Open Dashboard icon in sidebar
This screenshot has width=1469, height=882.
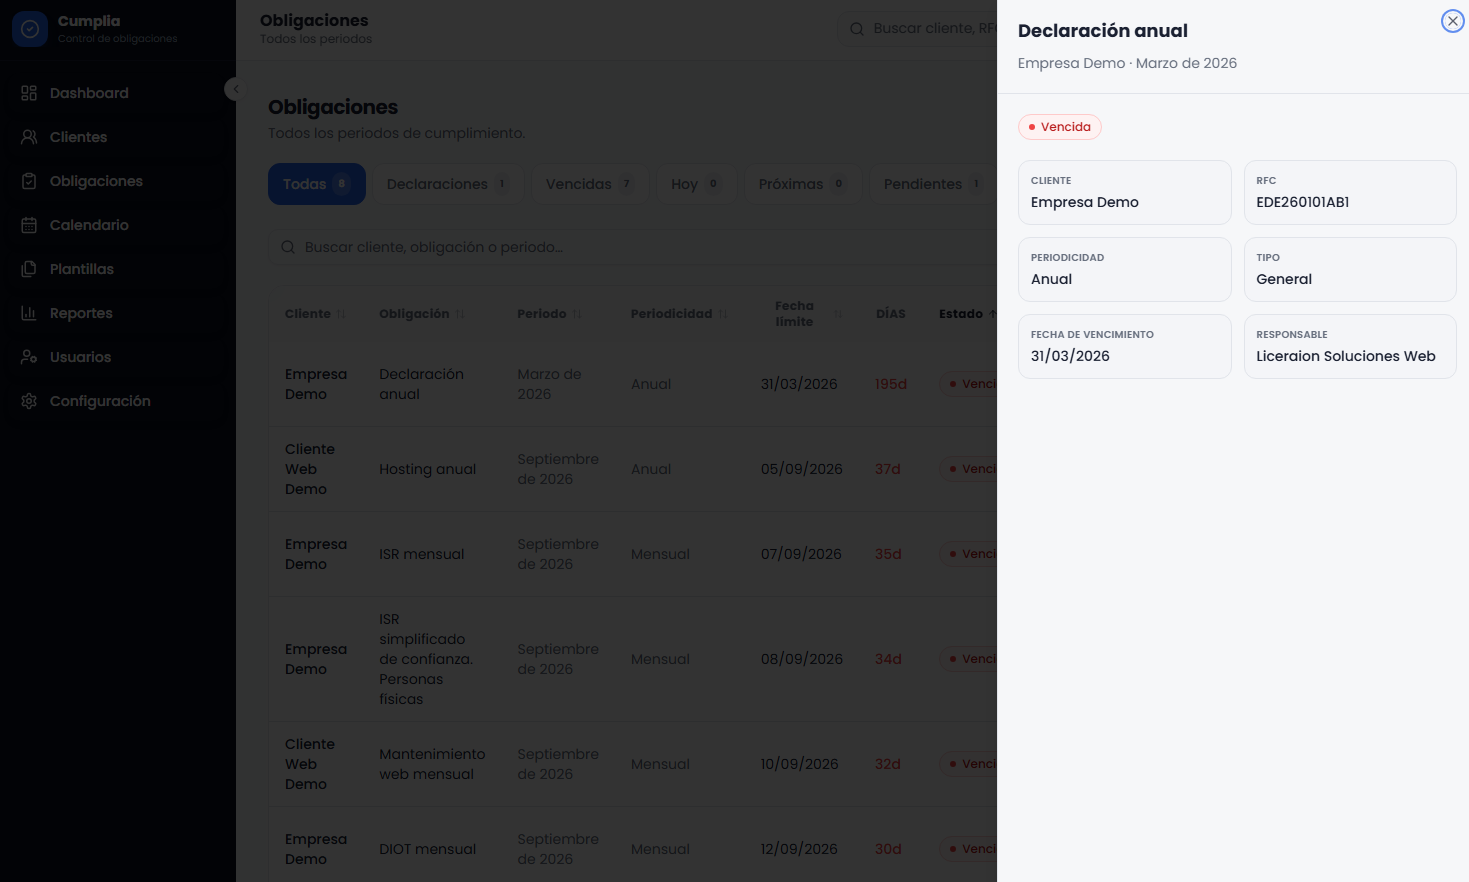point(29,93)
